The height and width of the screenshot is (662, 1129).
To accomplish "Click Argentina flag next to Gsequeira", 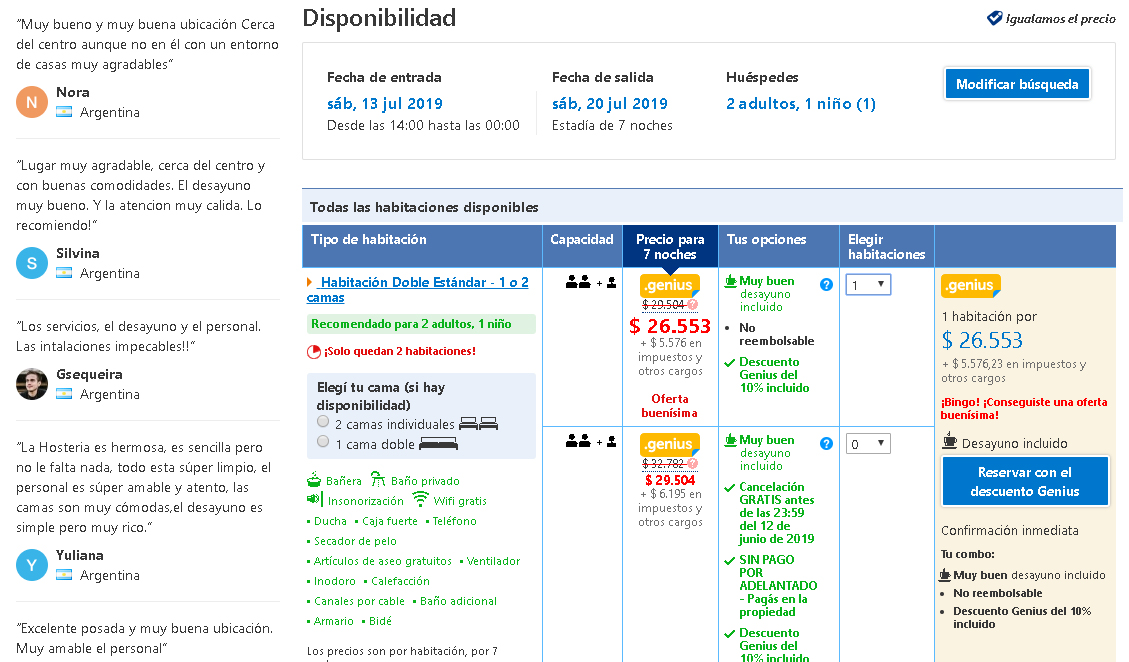I will pos(64,394).
